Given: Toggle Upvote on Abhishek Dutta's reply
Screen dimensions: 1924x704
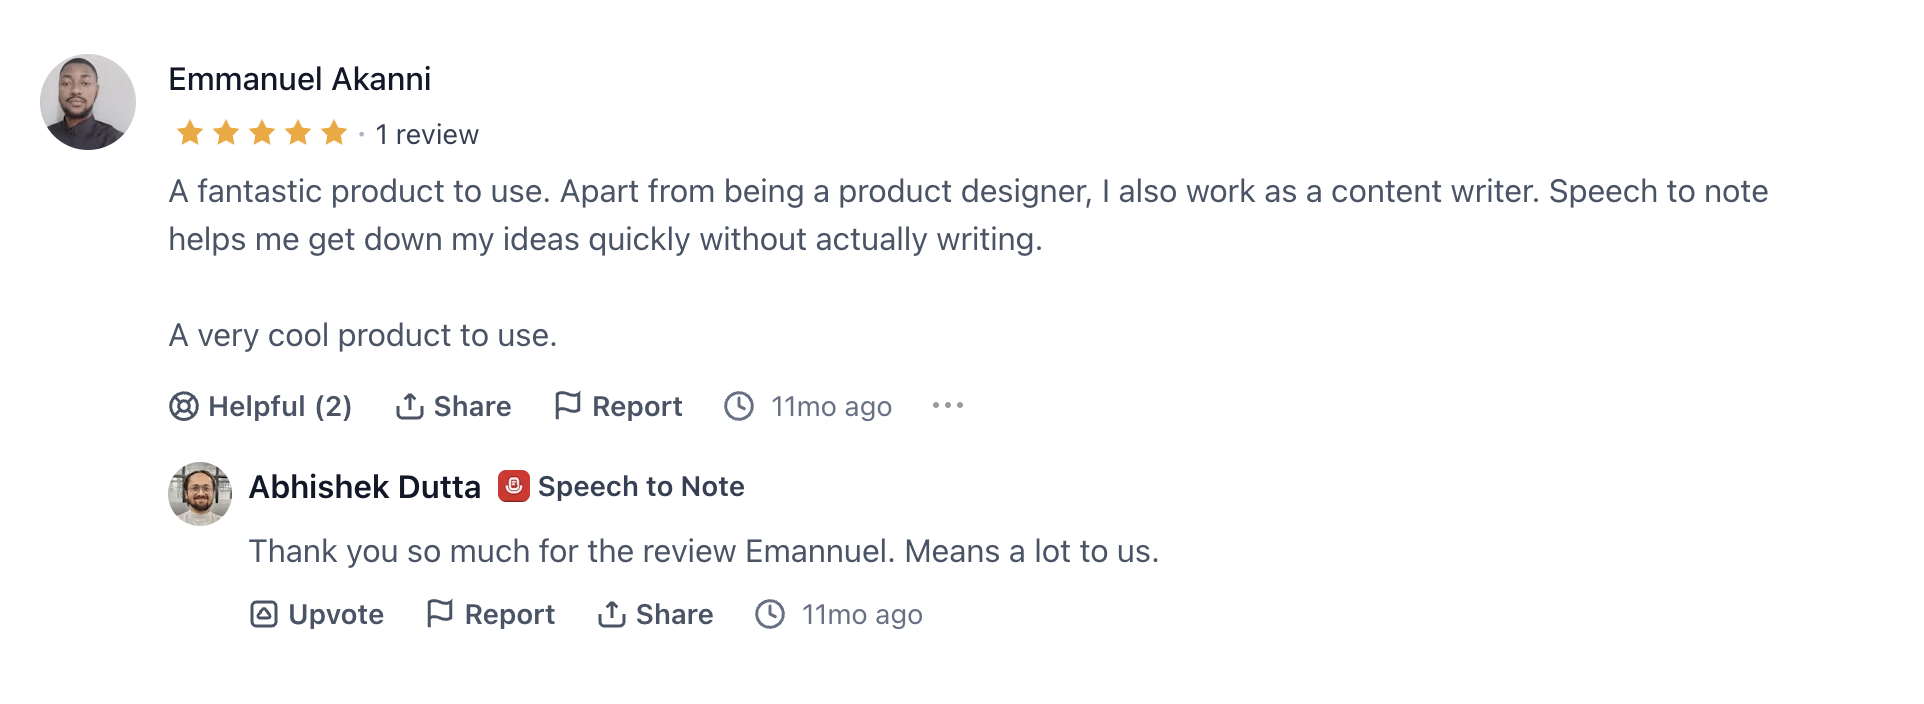Looking at the screenshot, I should (x=317, y=614).
